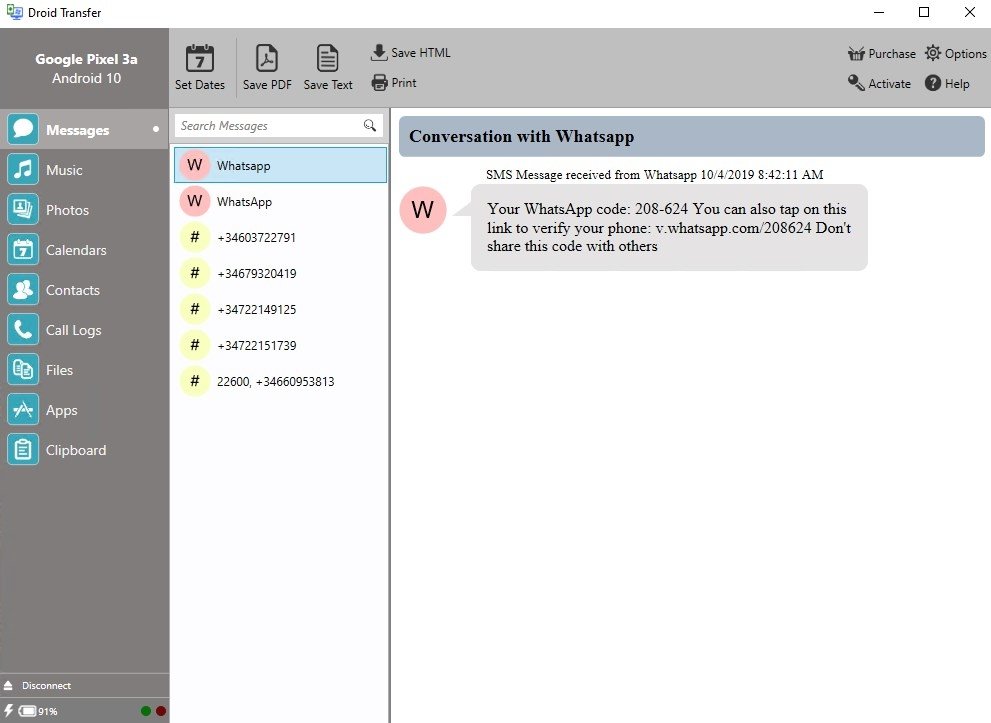Open the Help menu

[x=947, y=83]
